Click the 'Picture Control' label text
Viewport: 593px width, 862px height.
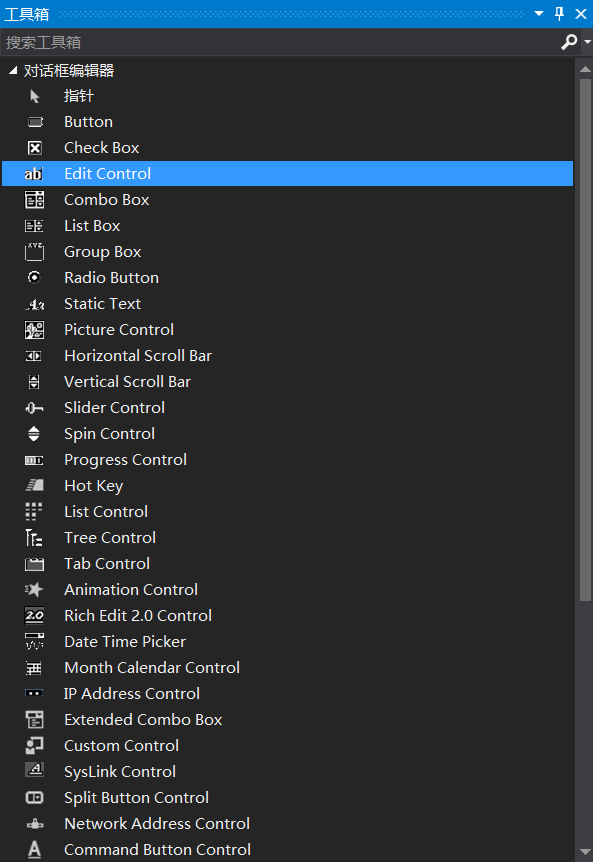click(119, 330)
